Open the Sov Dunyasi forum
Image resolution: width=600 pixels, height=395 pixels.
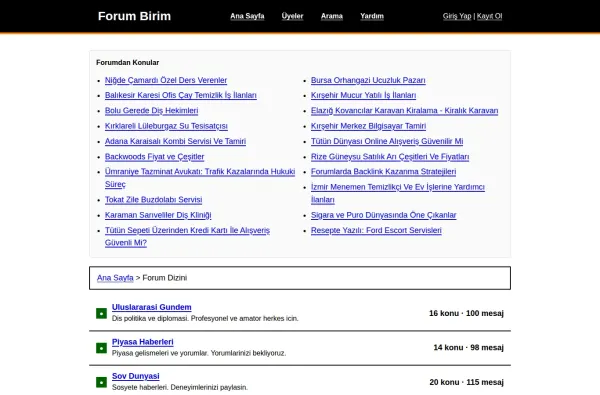tap(135, 376)
